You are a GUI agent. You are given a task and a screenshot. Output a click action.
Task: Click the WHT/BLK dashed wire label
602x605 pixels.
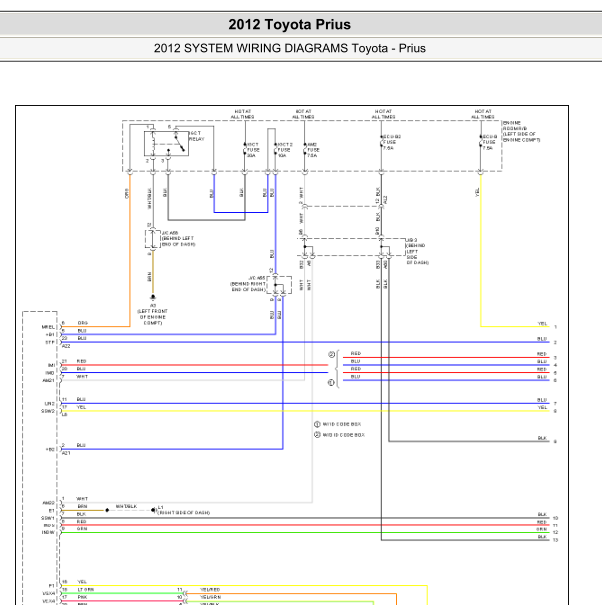tap(126, 506)
